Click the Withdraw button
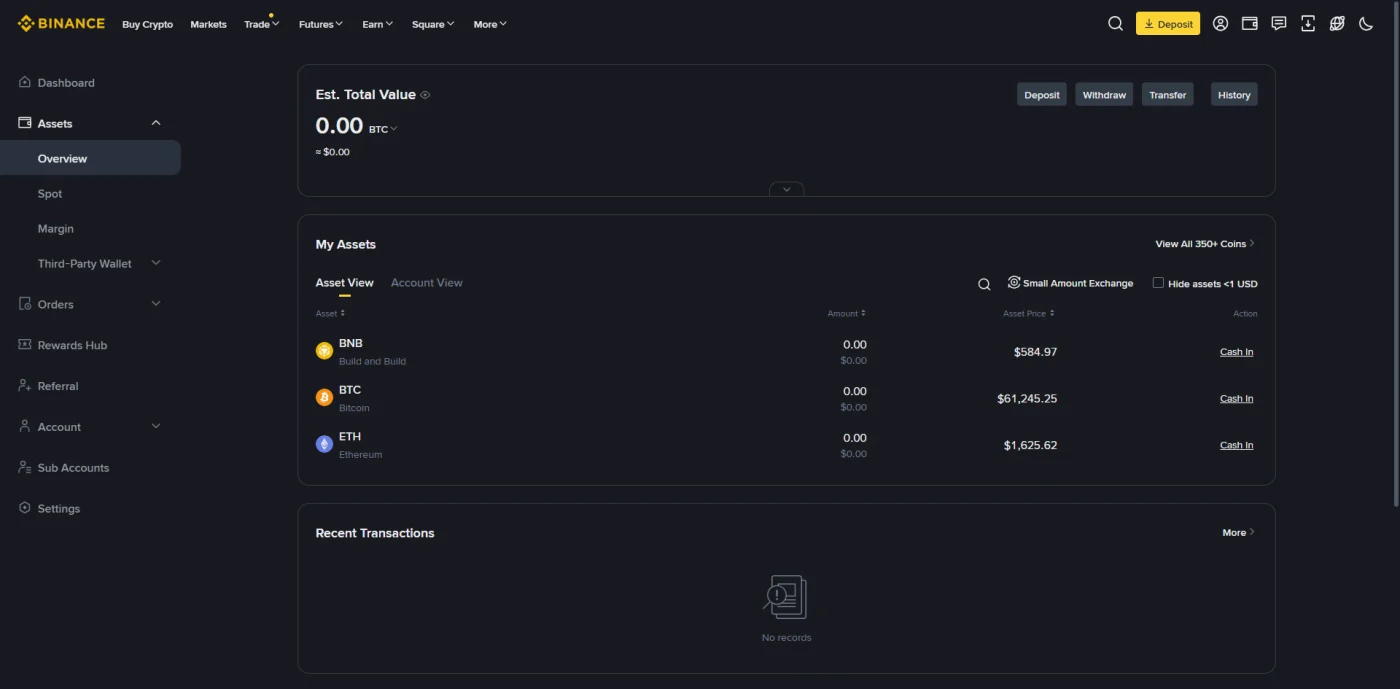Screen dimensions: 1400x689 (x=1104, y=95)
